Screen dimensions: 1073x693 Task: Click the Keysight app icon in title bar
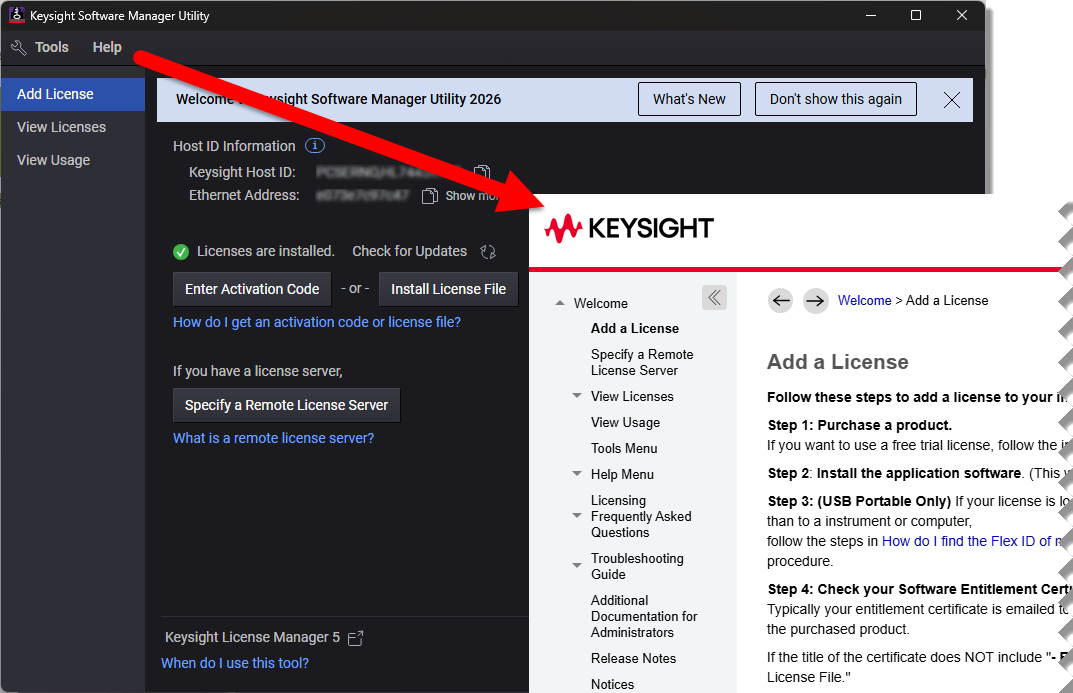pyautogui.click(x=16, y=15)
